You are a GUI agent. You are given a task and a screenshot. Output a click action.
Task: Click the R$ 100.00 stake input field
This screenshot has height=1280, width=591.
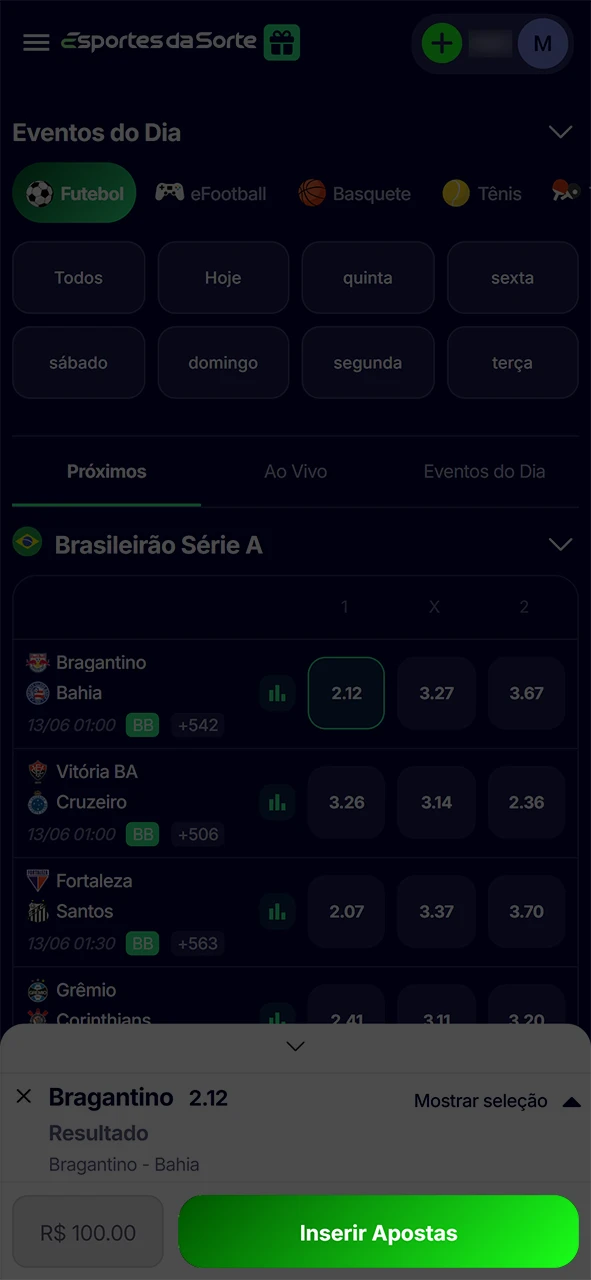point(87,1231)
